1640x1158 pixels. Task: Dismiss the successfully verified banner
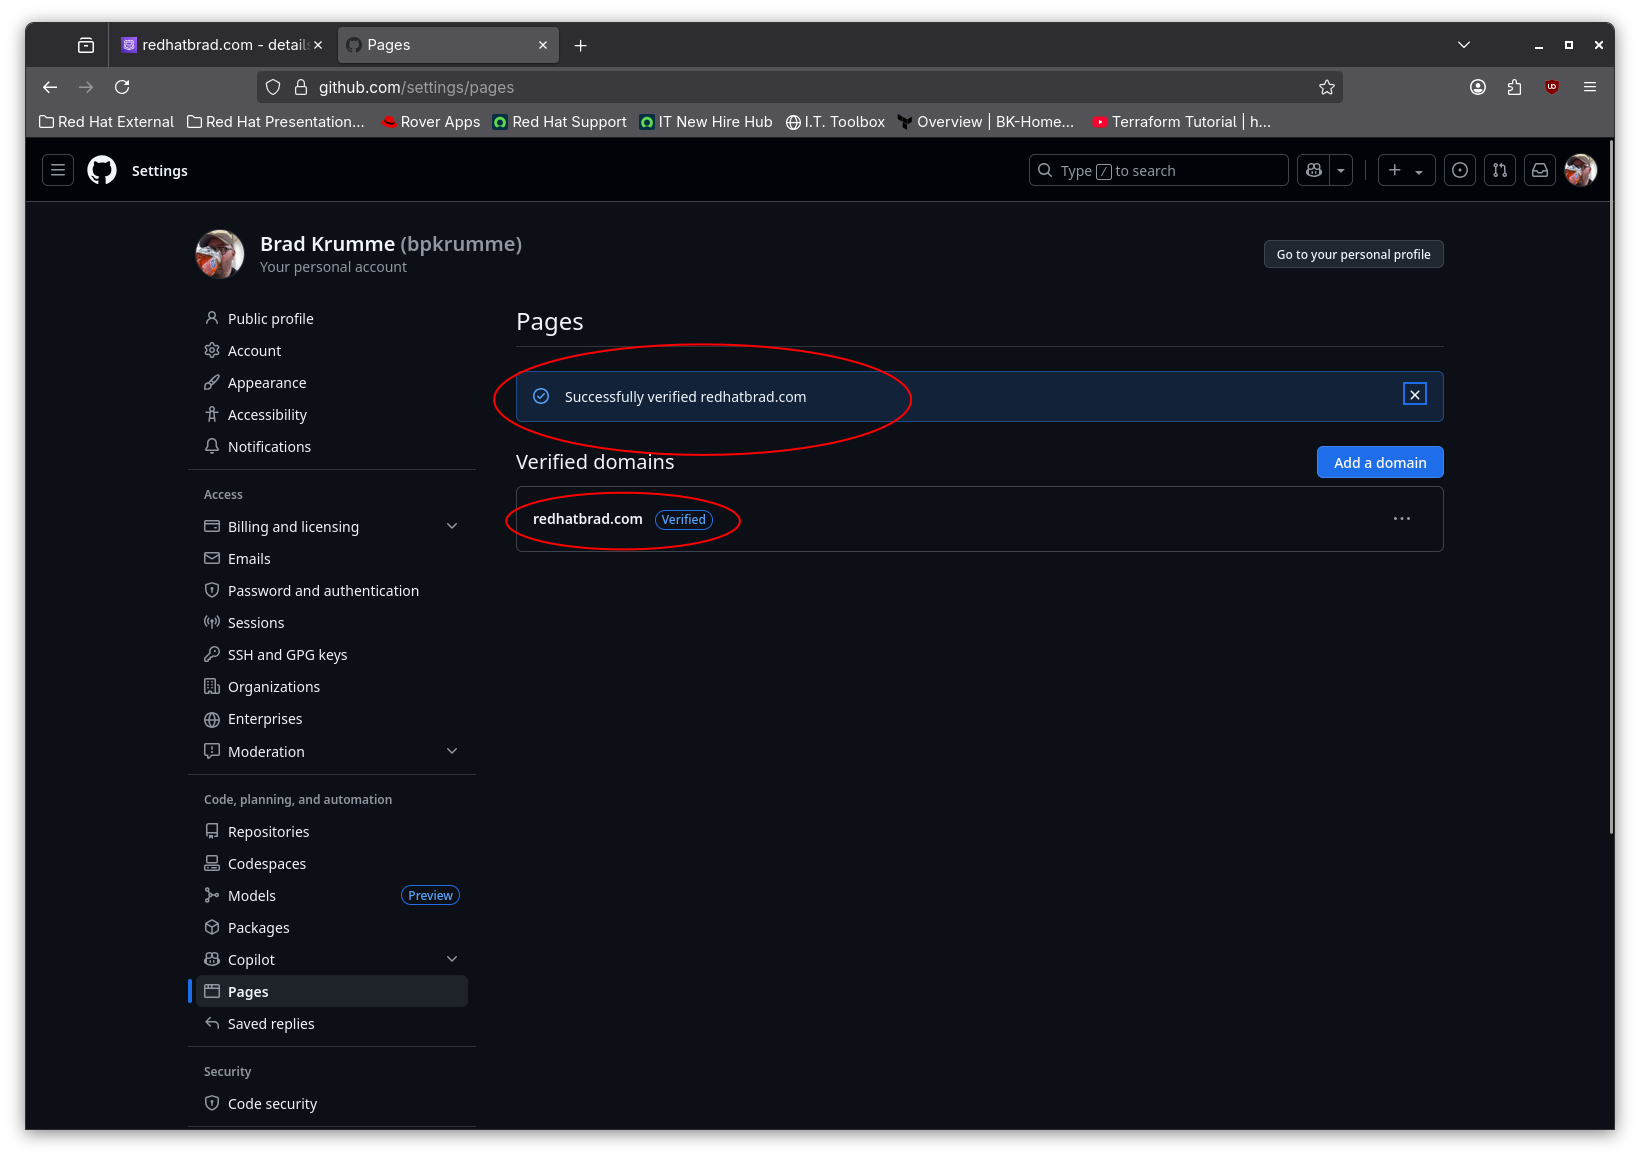click(x=1415, y=395)
